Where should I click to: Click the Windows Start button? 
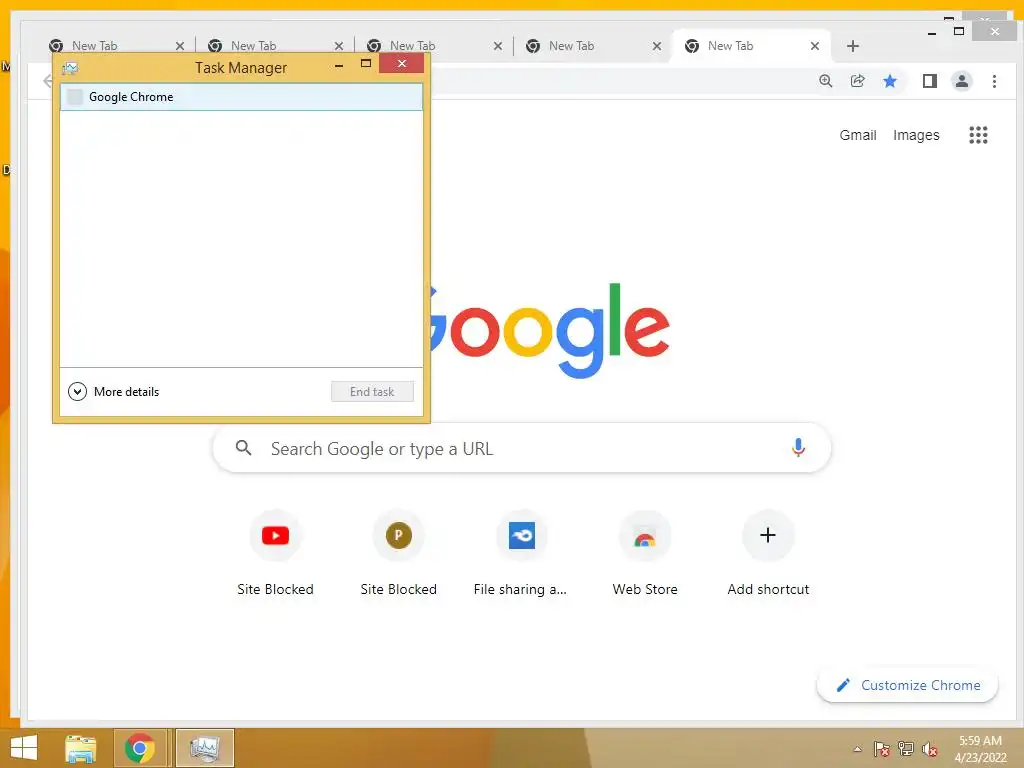coord(24,748)
